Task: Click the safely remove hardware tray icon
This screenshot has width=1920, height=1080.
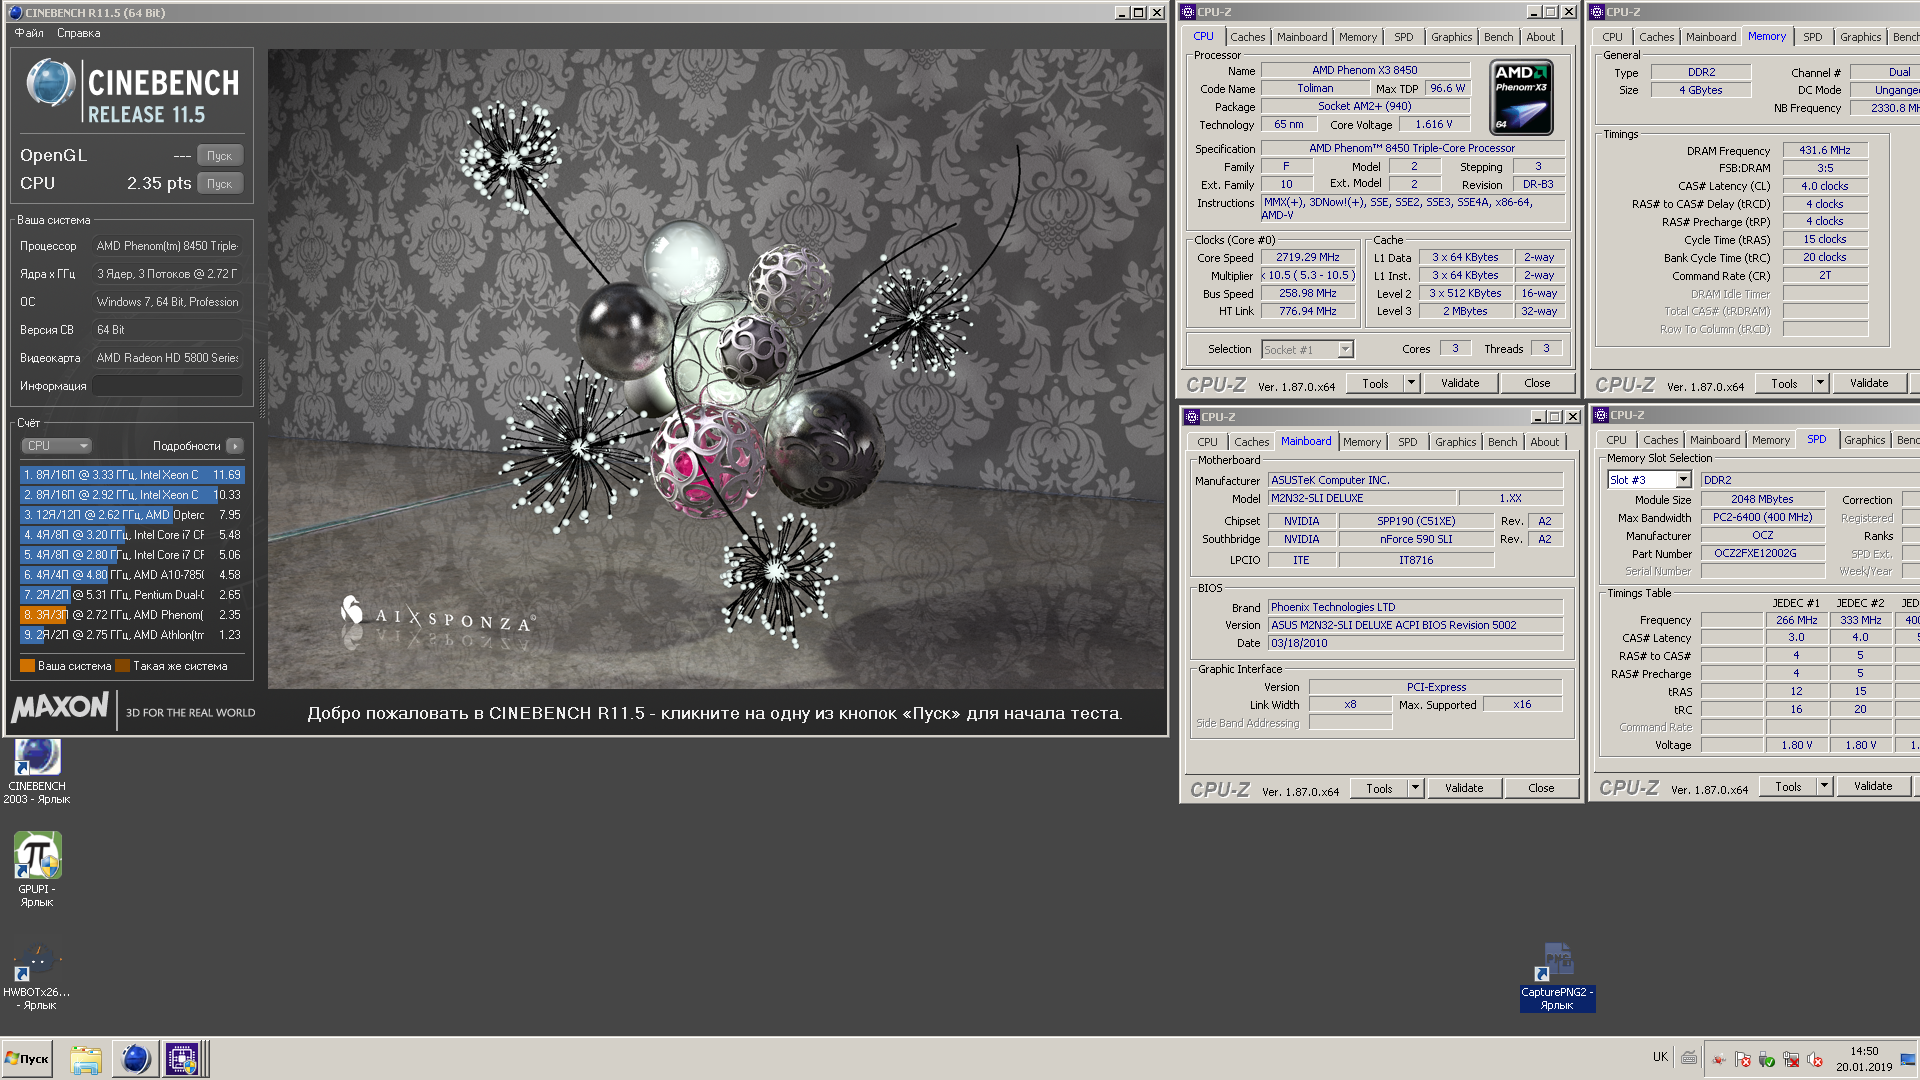Action: [1767, 1059]
